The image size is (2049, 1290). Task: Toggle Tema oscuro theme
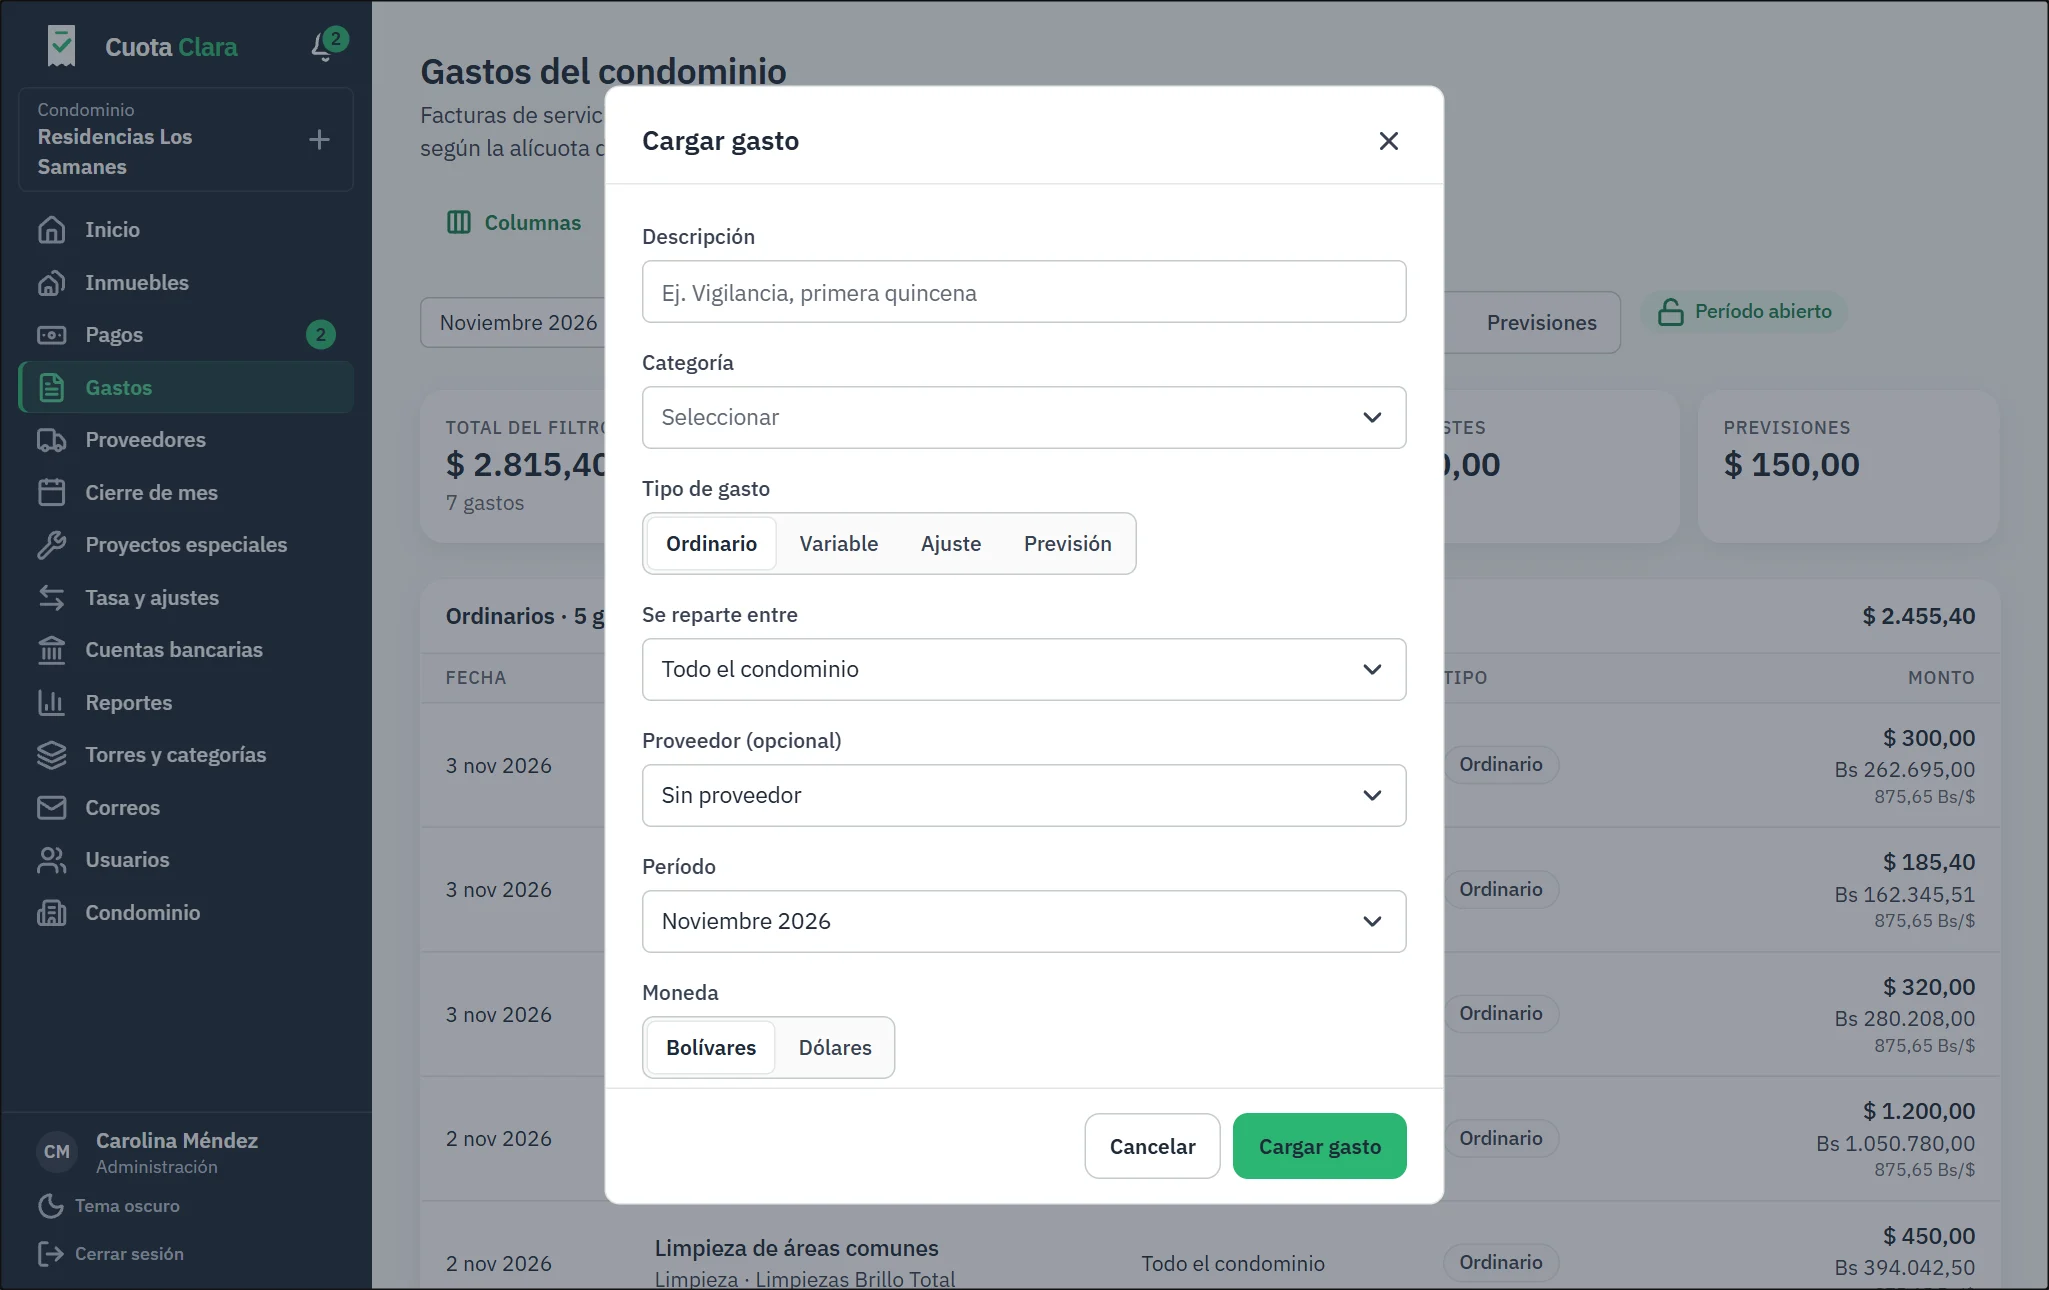point(109,1206)
